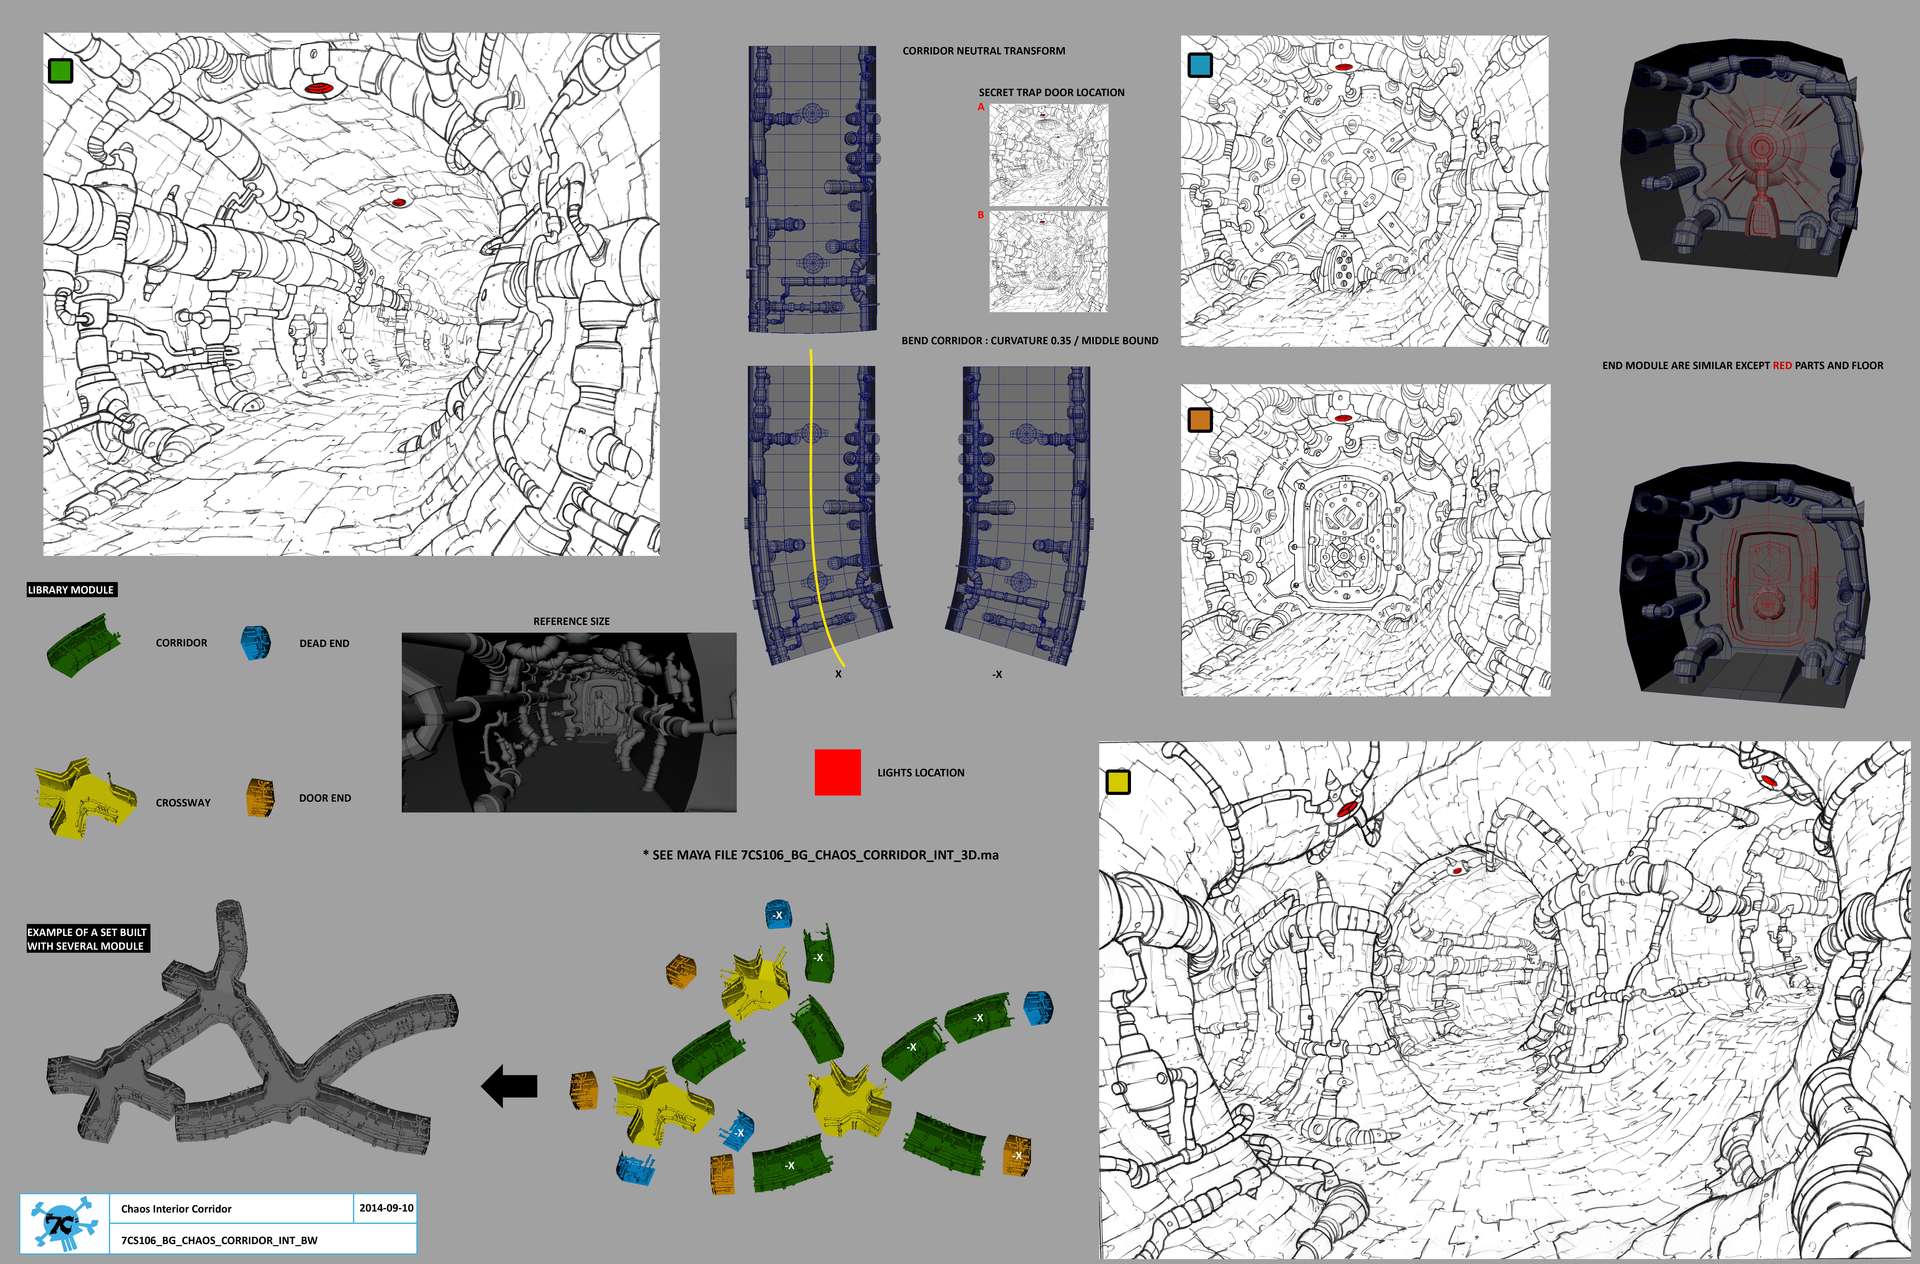The width and height of the screenshot is (1920, 1264).
Task: Click the 'CROSSWAY' library label
Action: click(183, 803)
